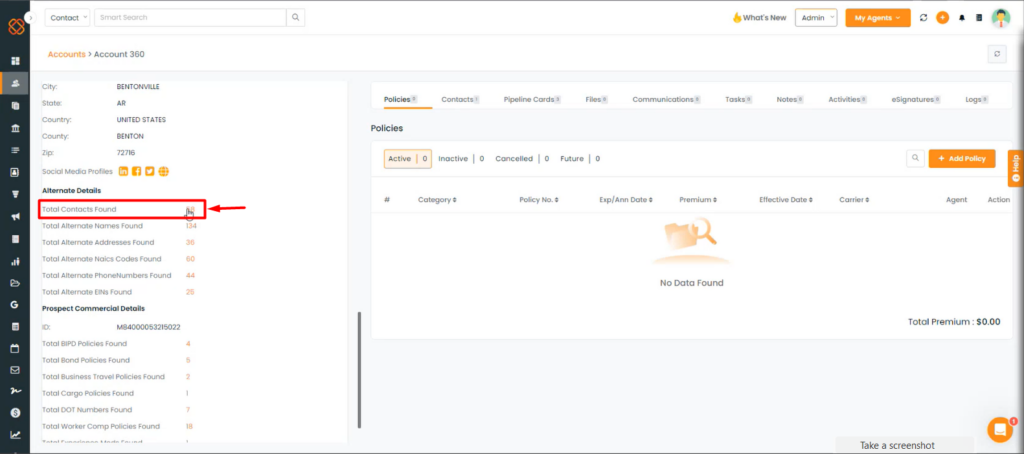This screenshot has width=1024, height=454.
Task: Switch to the Pipeline Cards tab
Action: coord(533,100)
